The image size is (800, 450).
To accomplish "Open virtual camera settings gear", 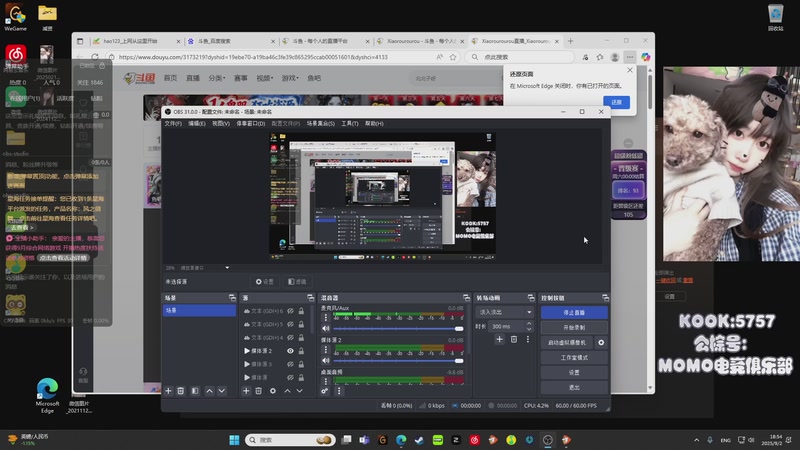I will pos(601,342).
